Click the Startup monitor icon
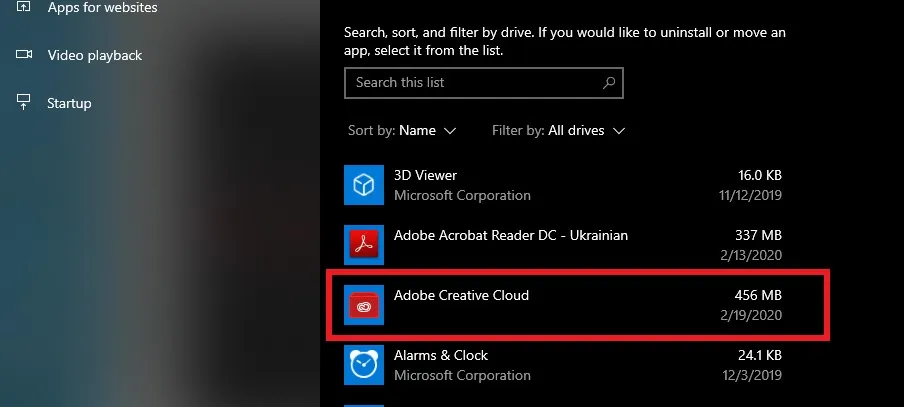904x407 pixels. 24,102
